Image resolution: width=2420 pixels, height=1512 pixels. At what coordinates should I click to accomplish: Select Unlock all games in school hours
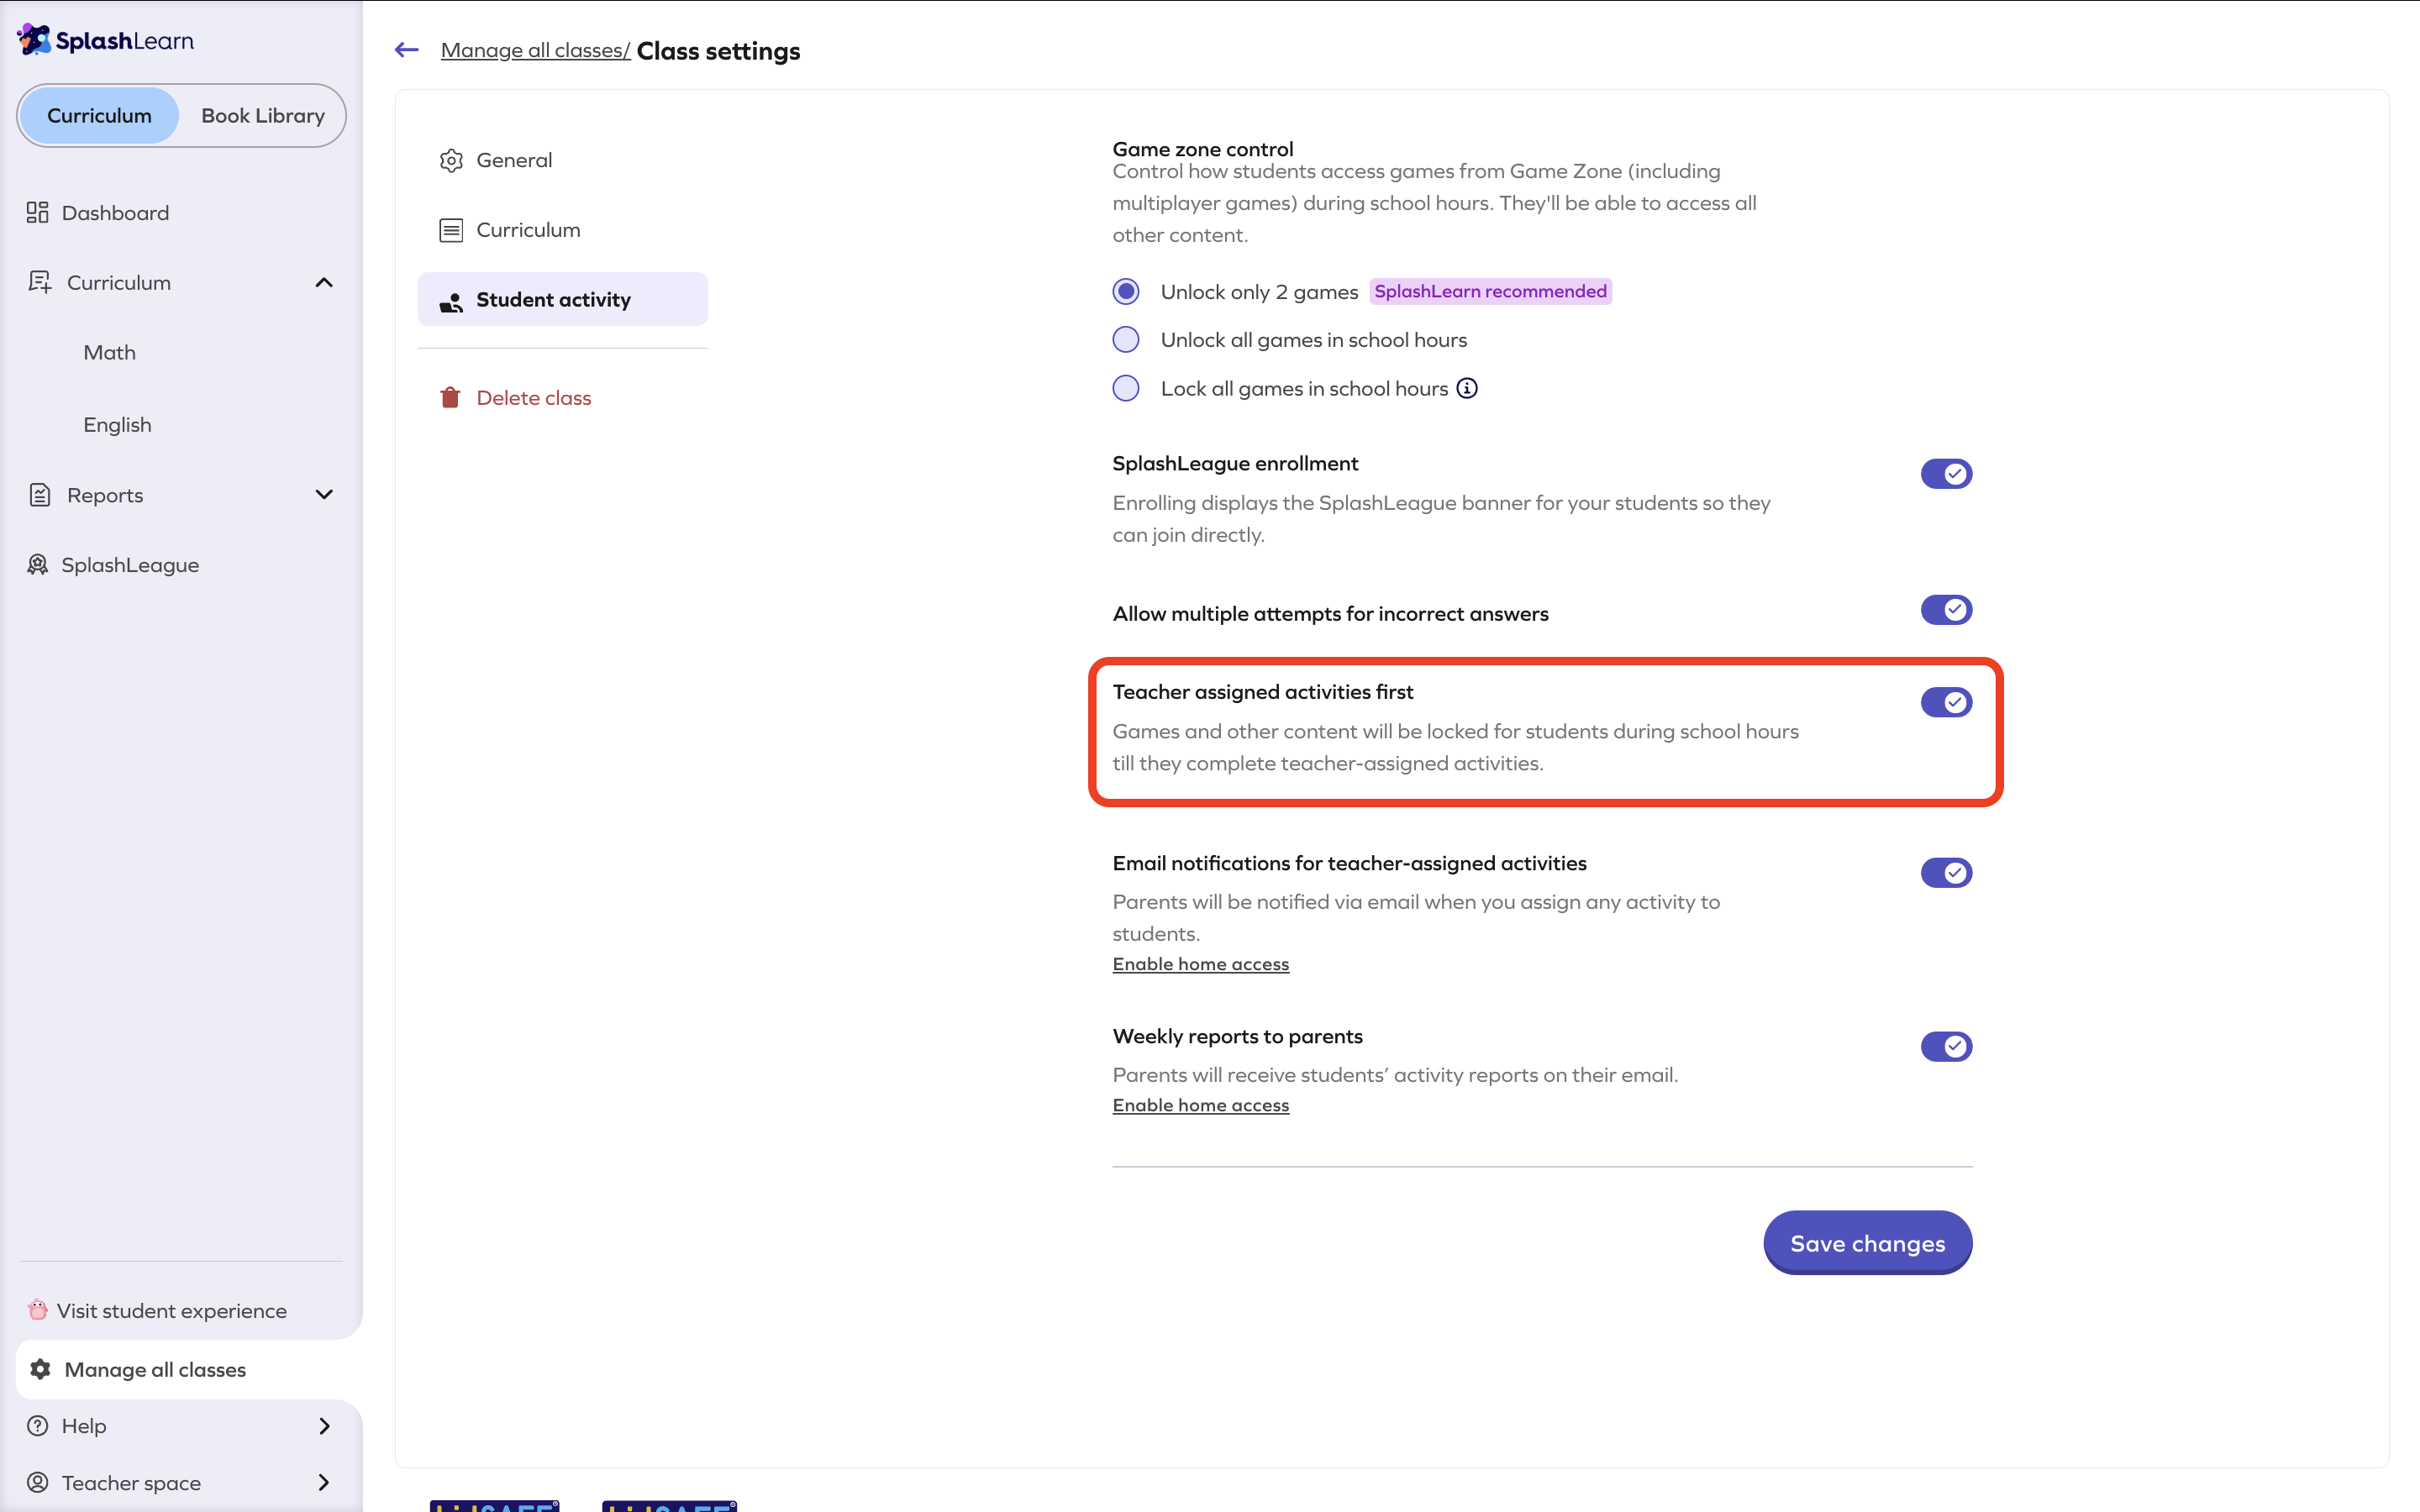point(1126,340)
